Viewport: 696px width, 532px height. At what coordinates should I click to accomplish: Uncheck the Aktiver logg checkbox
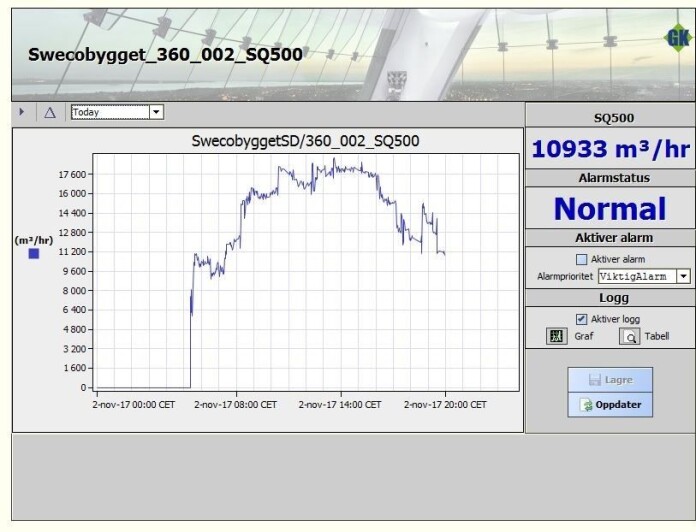(x=581, y=319)
